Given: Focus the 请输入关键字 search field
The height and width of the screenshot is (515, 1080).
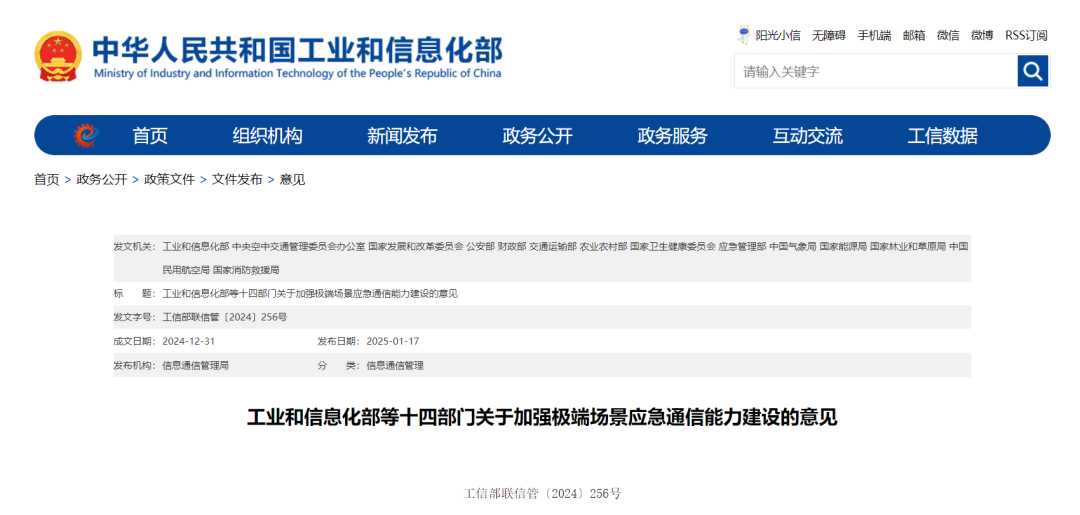Looking at the screenshot, I should pyautogui.click(x=876, y=71).
